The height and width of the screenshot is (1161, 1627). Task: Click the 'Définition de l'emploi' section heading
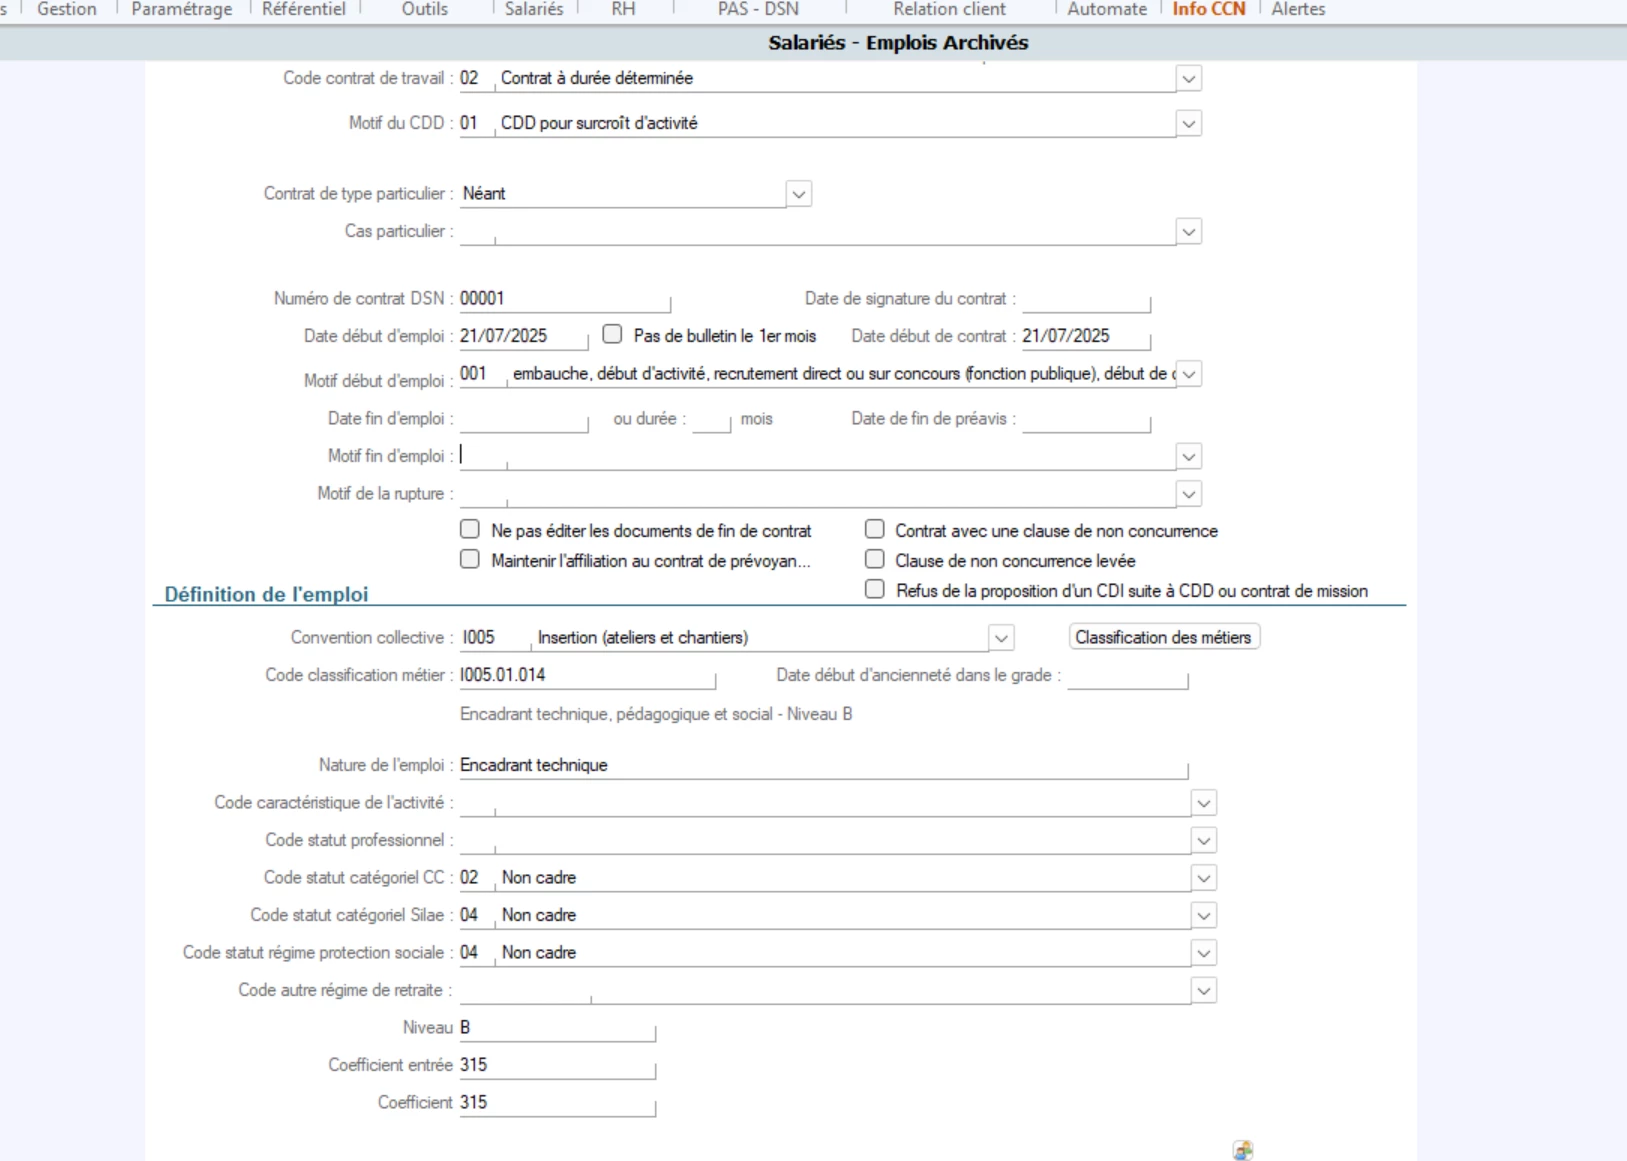(x=267, y=594)
